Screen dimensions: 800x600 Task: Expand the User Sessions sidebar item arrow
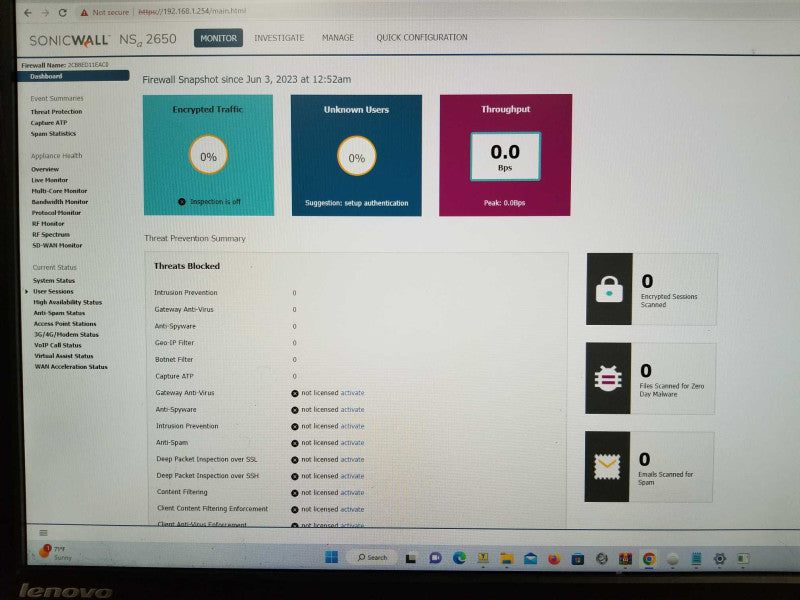click(x=27, y=291)
